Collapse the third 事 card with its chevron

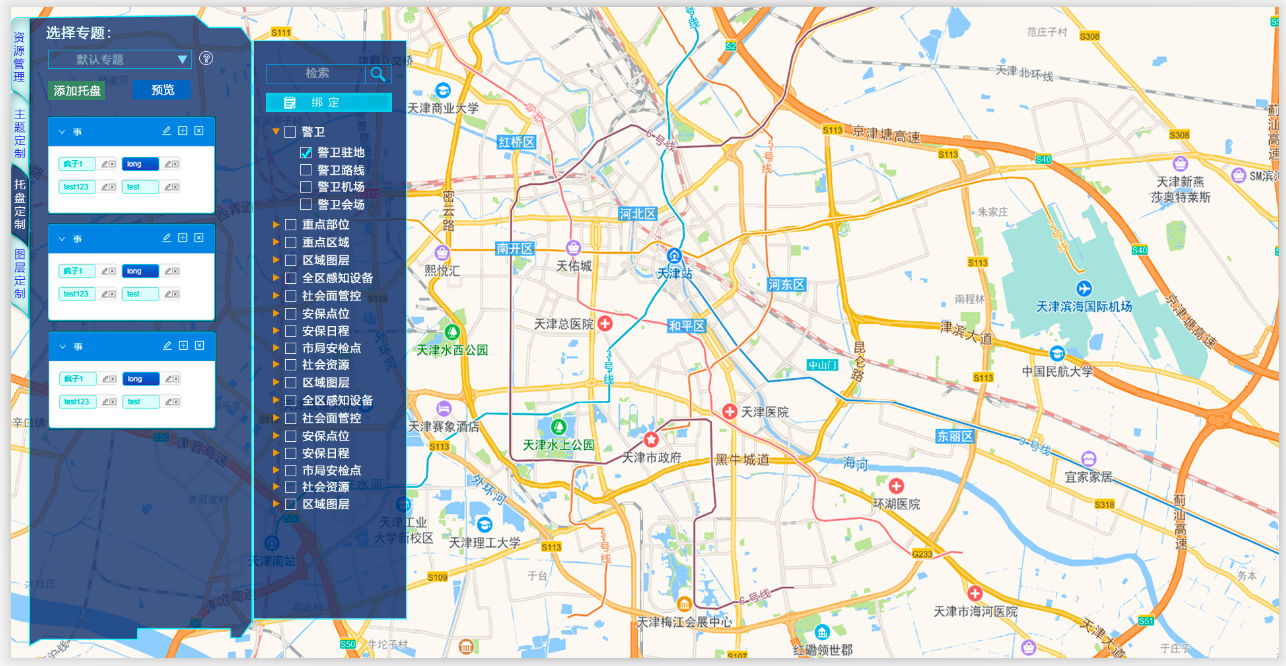(x=62, y=346)
